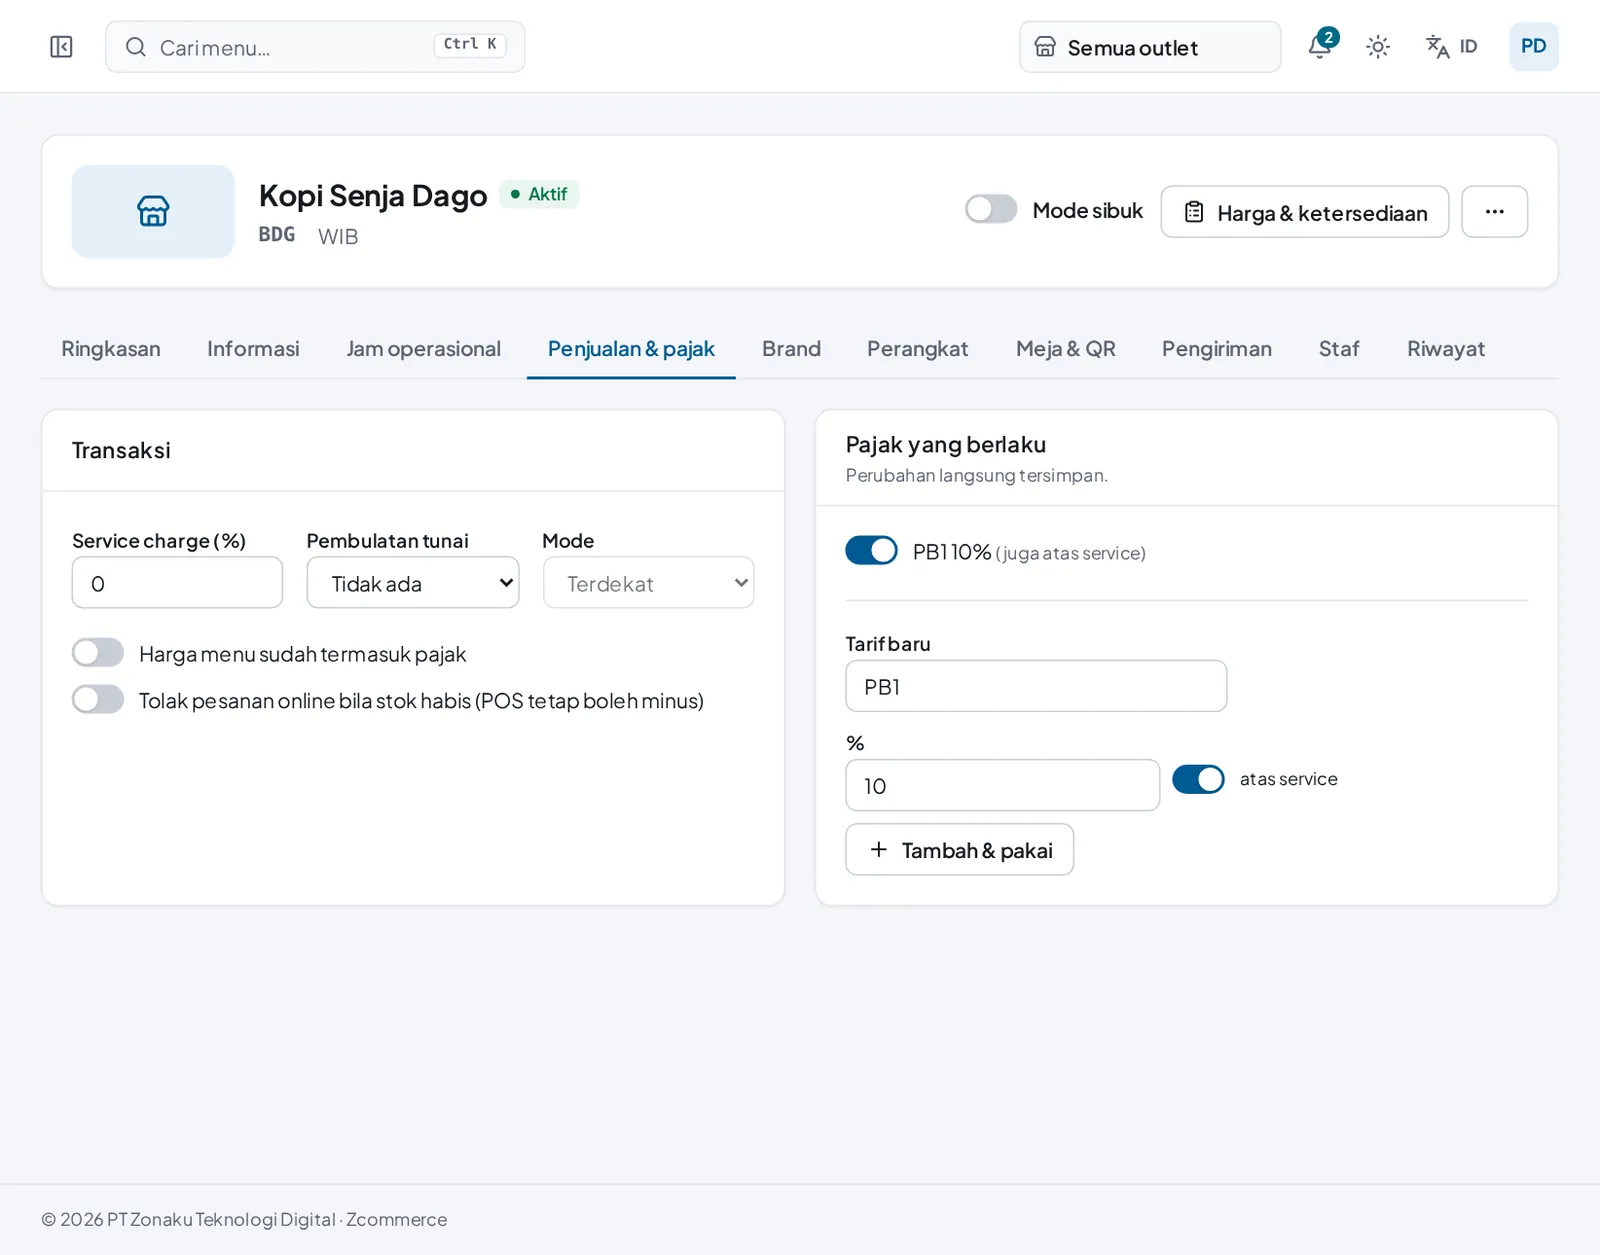Toggle atas service switch for new tariff

click(1198, 779)
